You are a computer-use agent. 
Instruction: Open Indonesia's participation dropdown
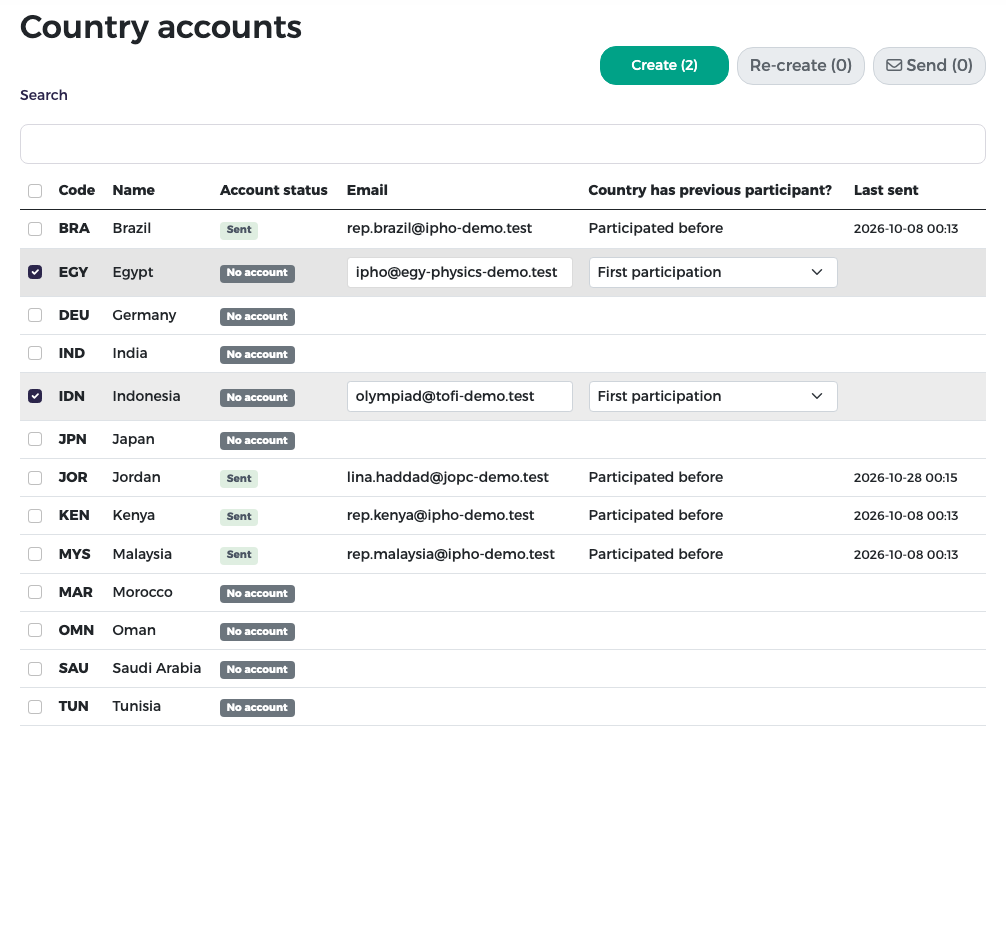pyautogui.click(x=713, y=397)
